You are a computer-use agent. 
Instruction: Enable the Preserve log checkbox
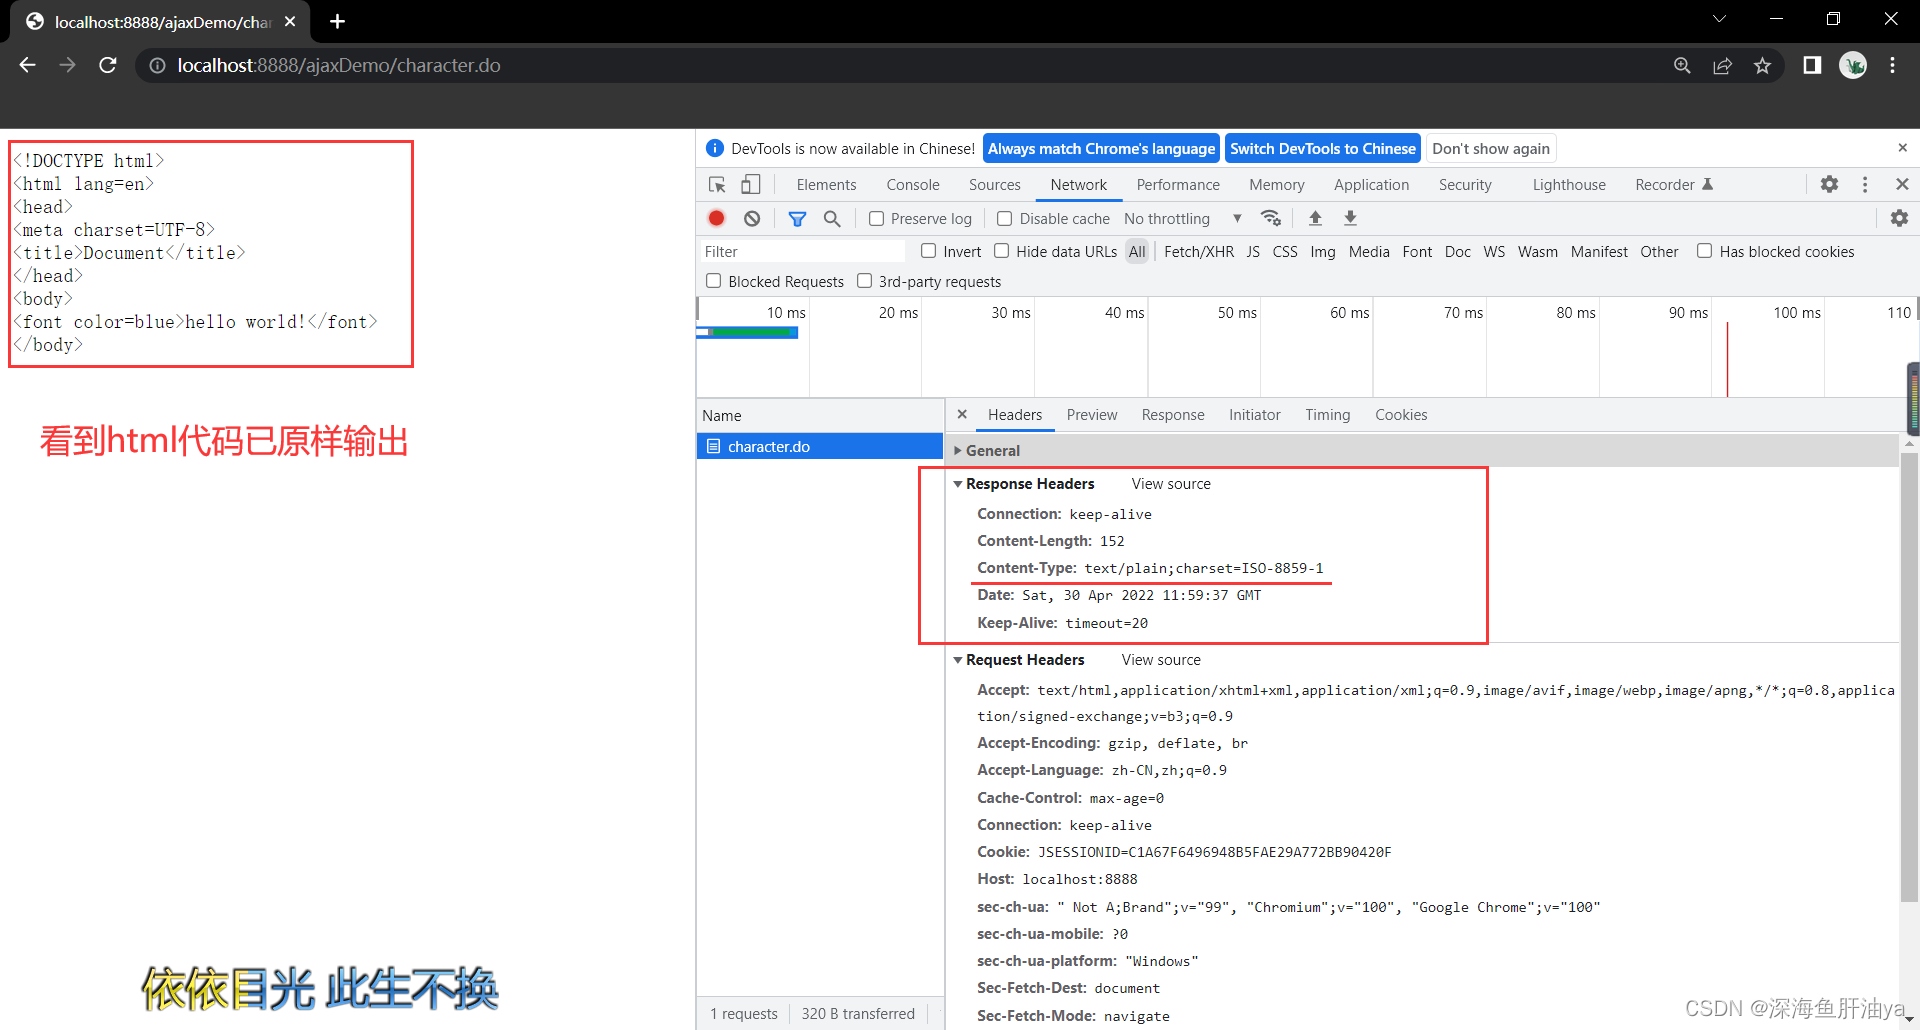click(875, 218)
